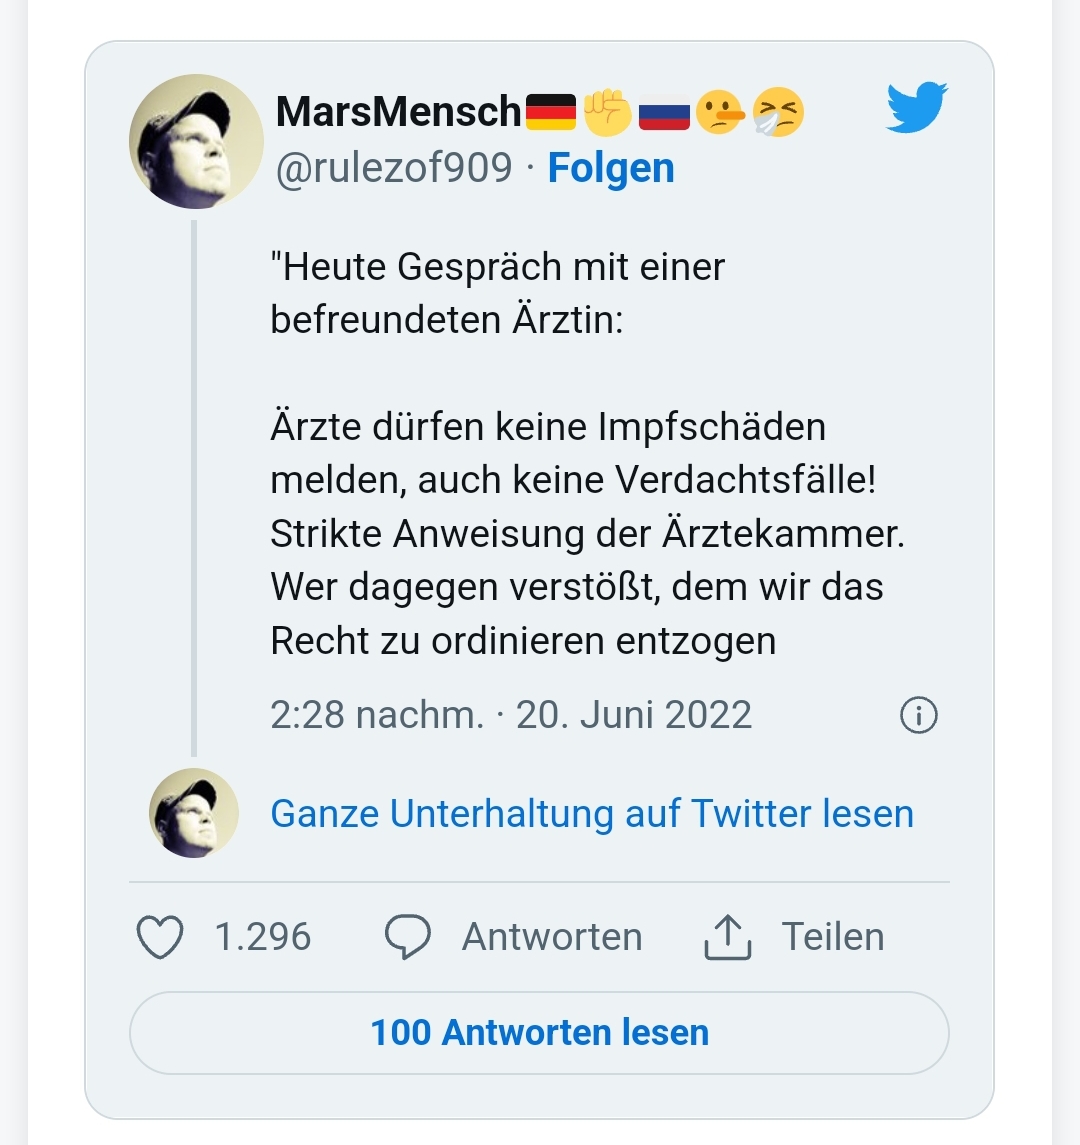1080x1145 pixels.
Task: Click the share arrow icon
Action: [727, 937]
